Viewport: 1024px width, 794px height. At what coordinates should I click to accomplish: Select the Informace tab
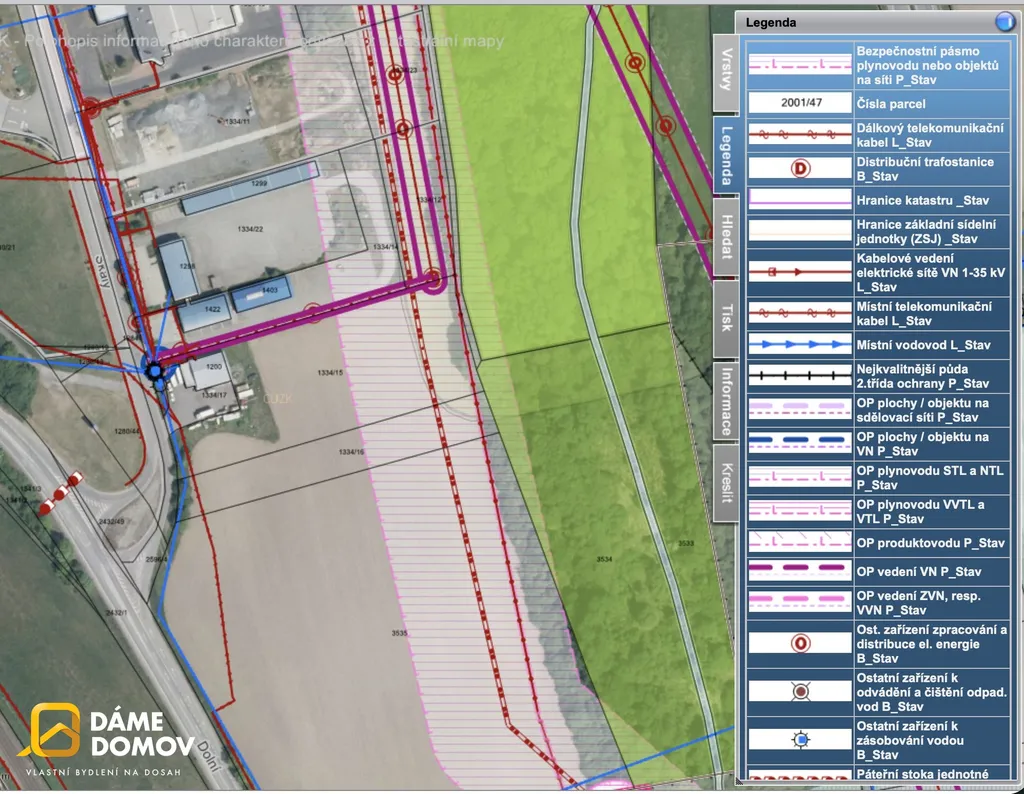[x=727, y=399]
